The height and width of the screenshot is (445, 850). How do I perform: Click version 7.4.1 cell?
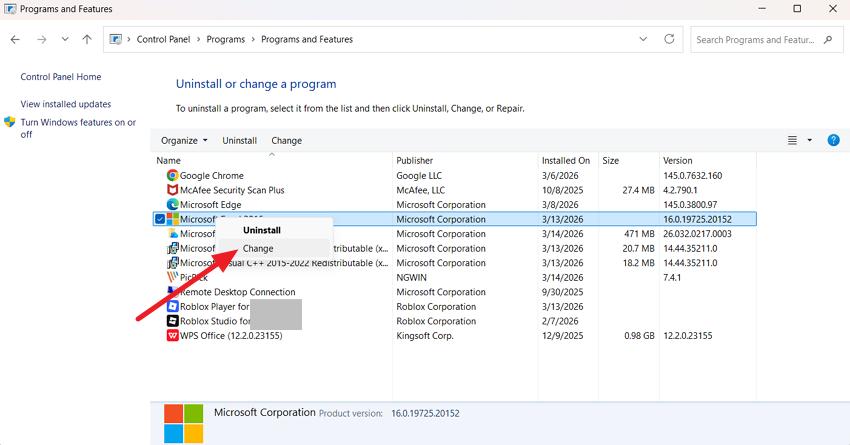tap(672, 278)
